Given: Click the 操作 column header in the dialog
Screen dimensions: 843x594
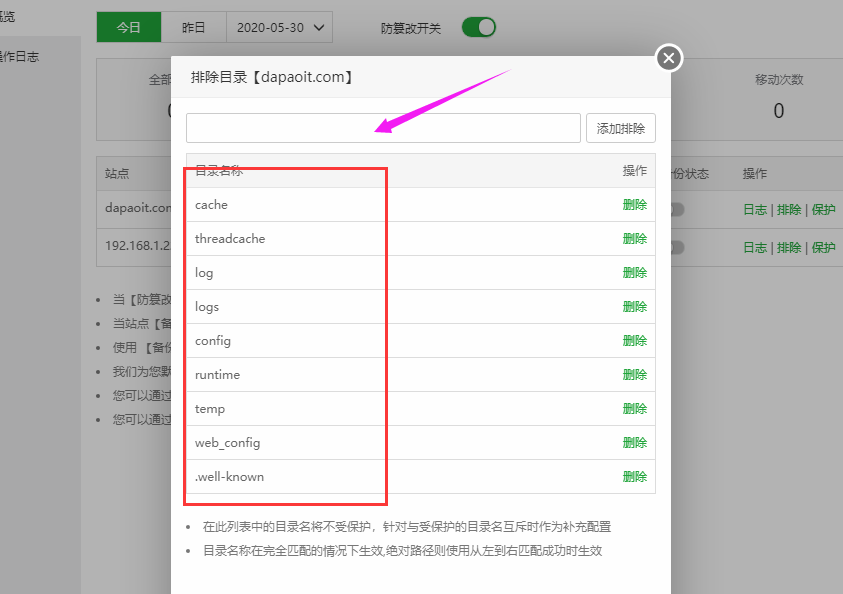Looking at the screenshot, I should click(x=634, y=171).
